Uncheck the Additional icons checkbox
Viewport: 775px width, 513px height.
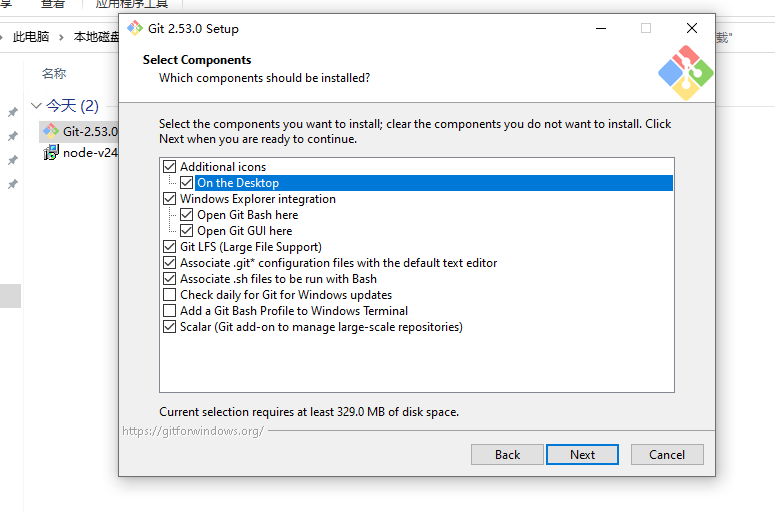(170, 167)
